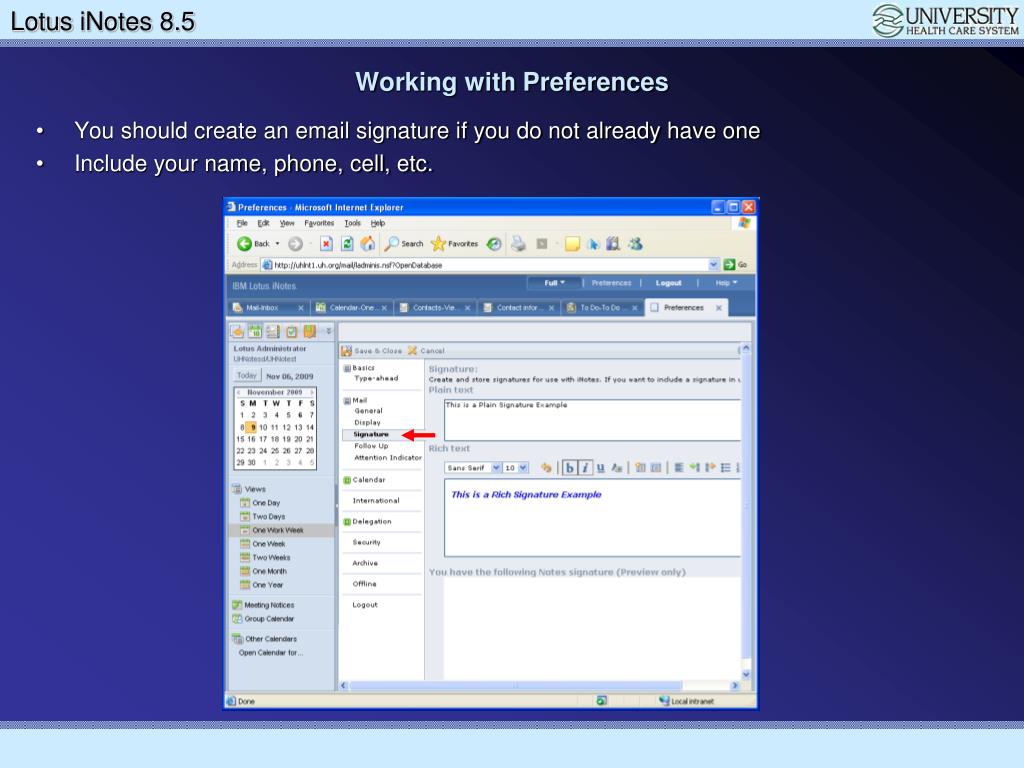Go to next month in mini calendar
Image resolution: width=1024 pixels, height=768 pixels.
[312, 392]
